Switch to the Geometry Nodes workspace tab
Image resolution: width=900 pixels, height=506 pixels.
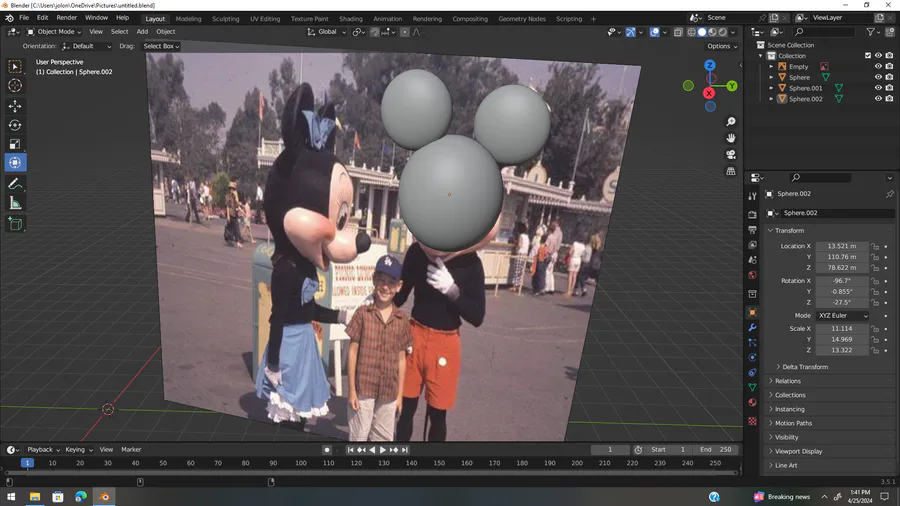pos(522,19)
